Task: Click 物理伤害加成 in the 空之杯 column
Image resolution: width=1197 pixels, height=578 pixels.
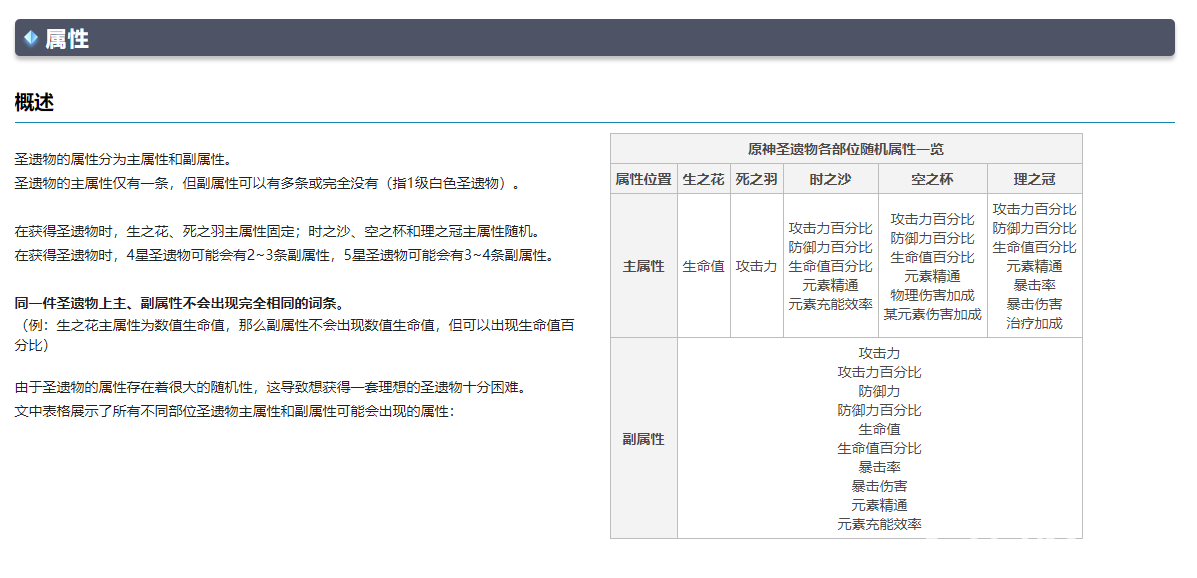Action: point(932,295)
